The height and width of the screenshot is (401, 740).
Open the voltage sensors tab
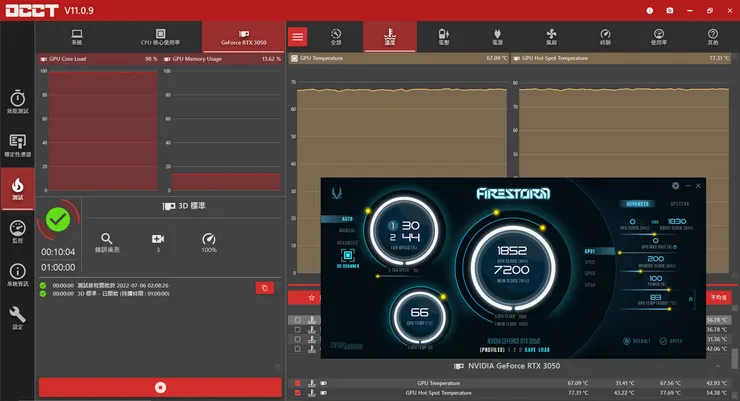tap(444, 36)
